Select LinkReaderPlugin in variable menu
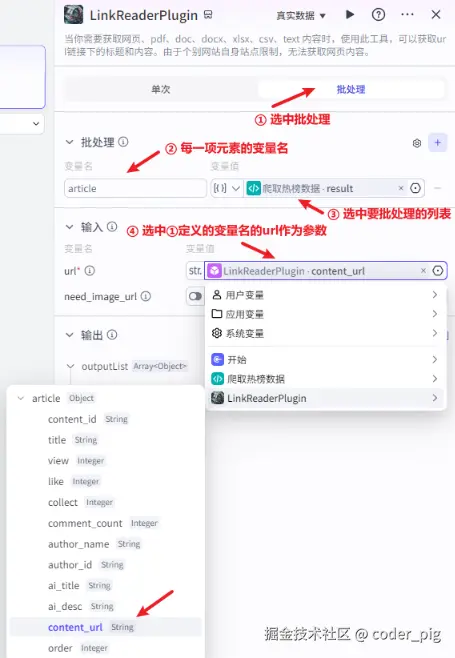 (325, 398)
